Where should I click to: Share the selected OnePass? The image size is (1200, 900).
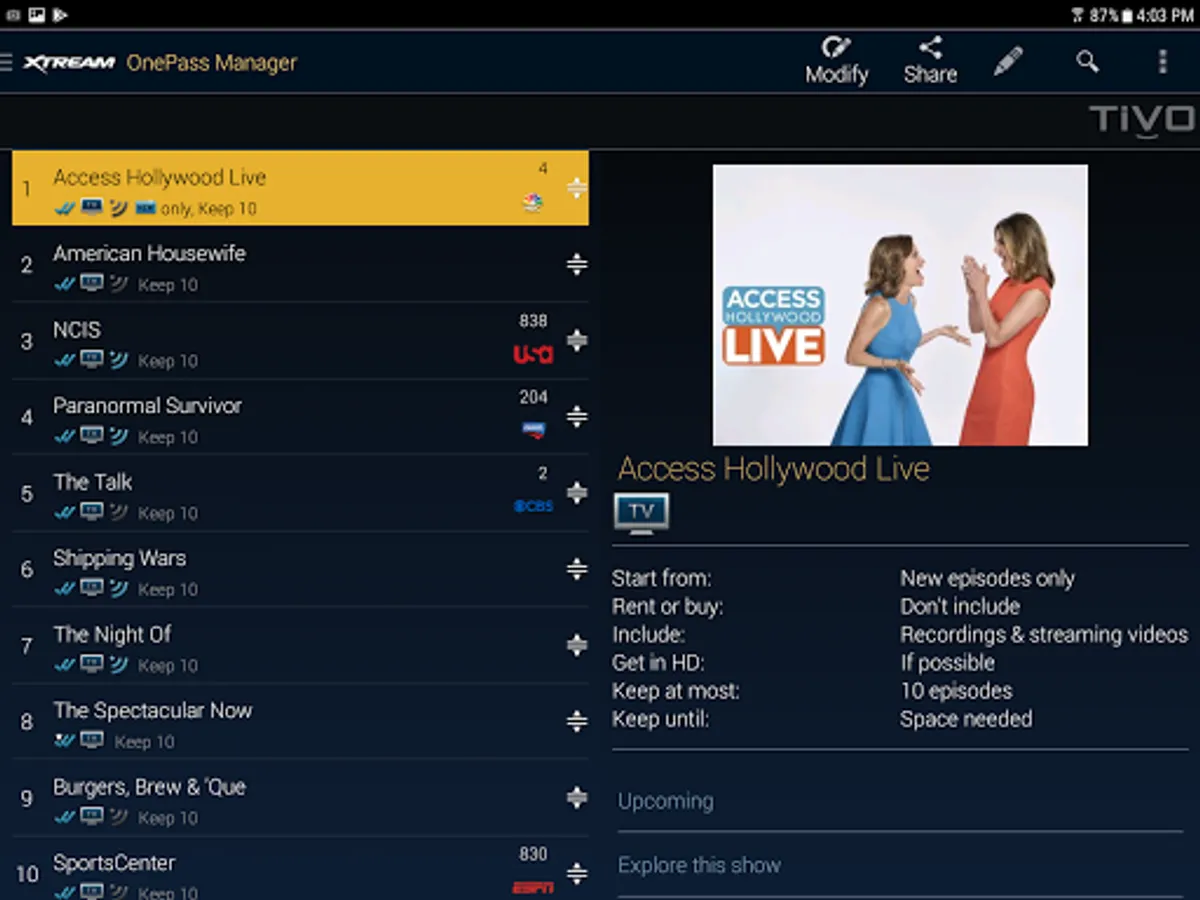930,61
